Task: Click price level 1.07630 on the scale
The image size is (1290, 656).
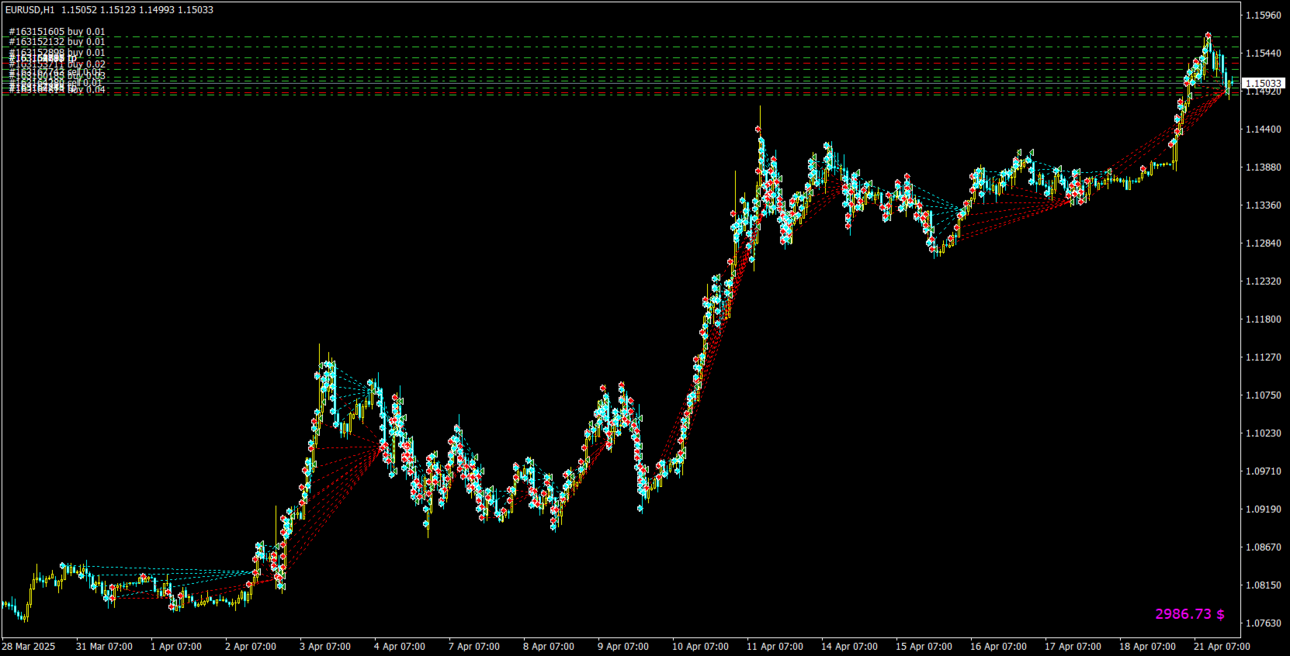Action: pyautogui.click(x=1264, y=623)
